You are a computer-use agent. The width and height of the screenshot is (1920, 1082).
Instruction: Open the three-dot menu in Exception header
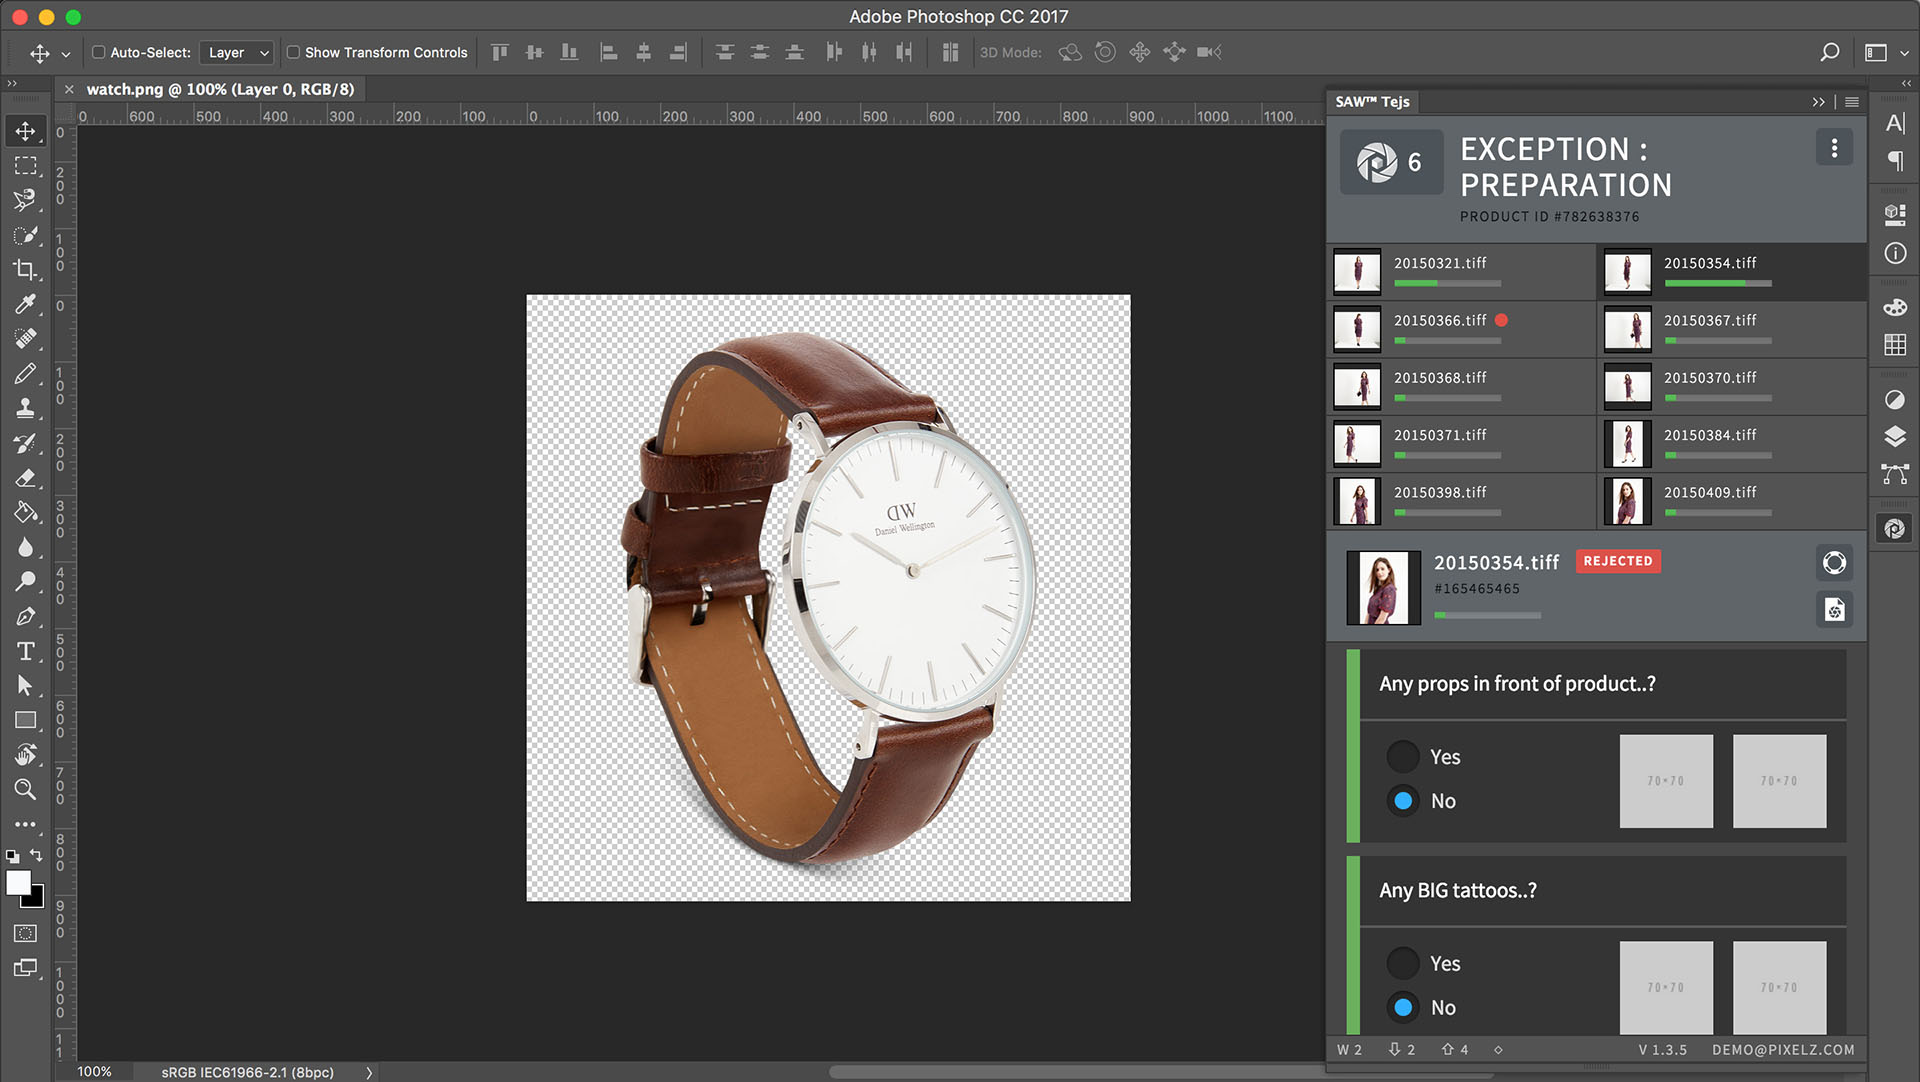coord(1834,148)
